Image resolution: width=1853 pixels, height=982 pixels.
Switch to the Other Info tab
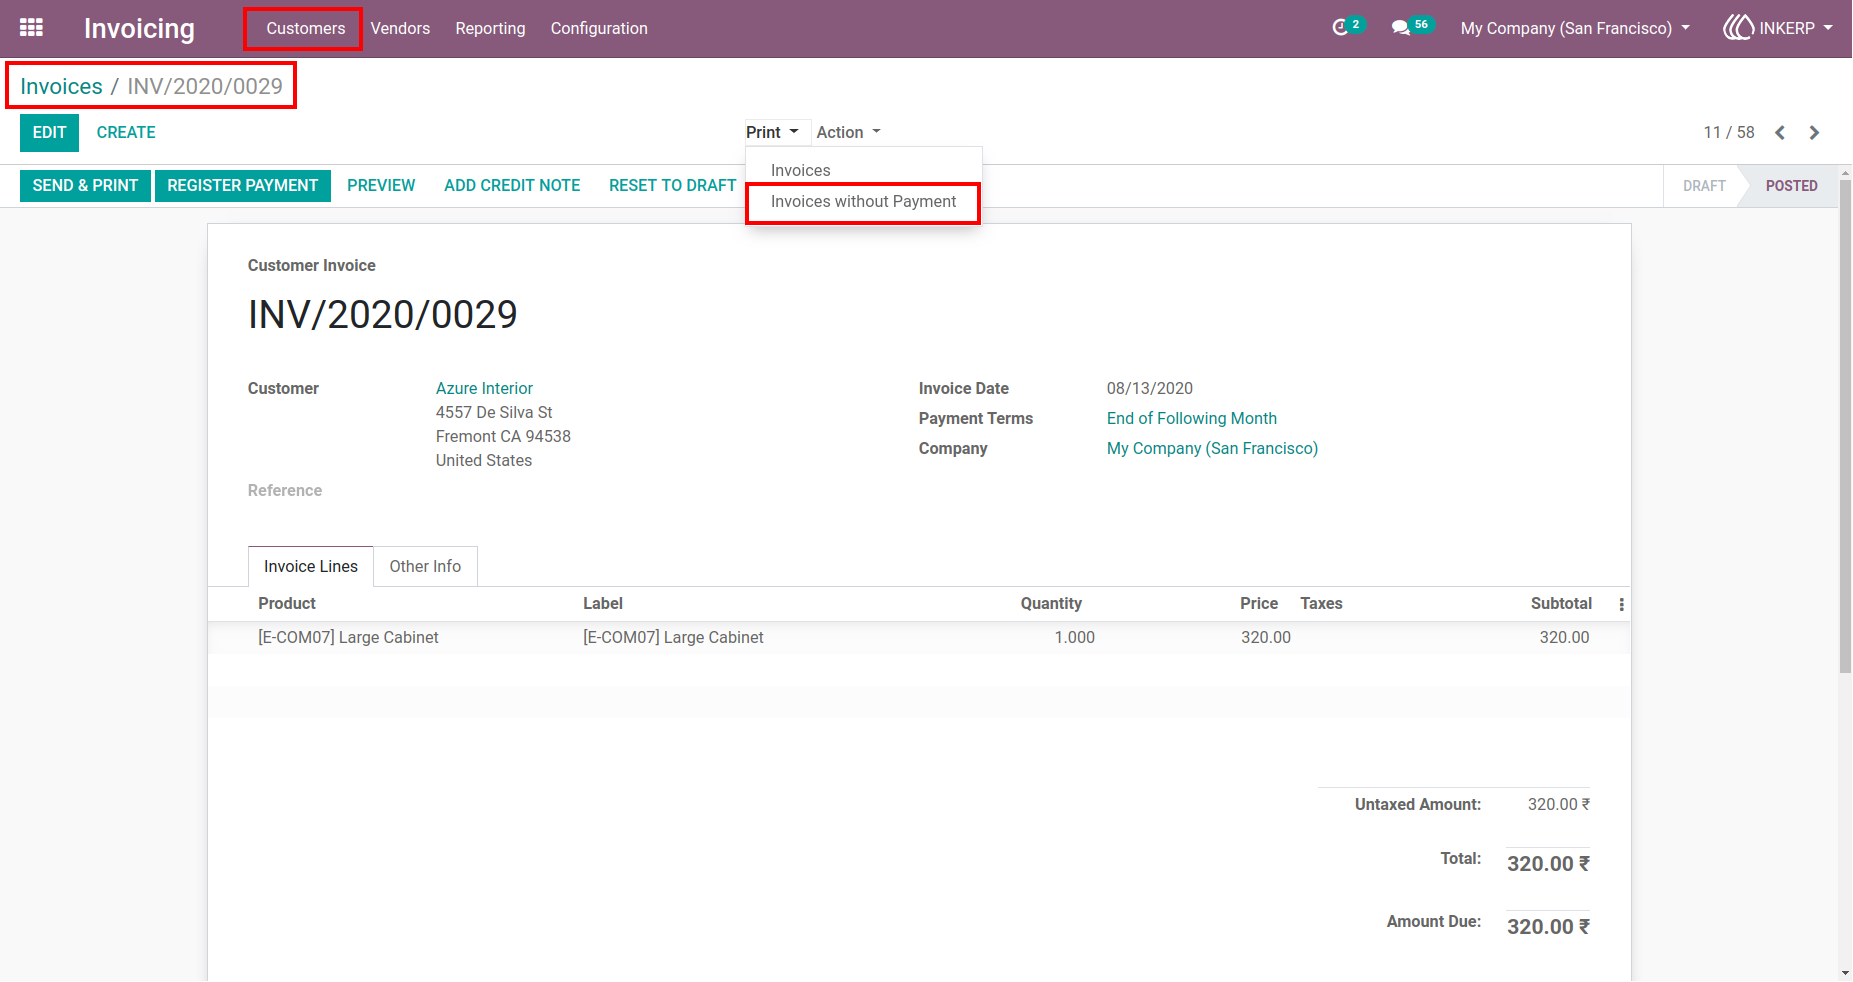(x=425, y=566)
